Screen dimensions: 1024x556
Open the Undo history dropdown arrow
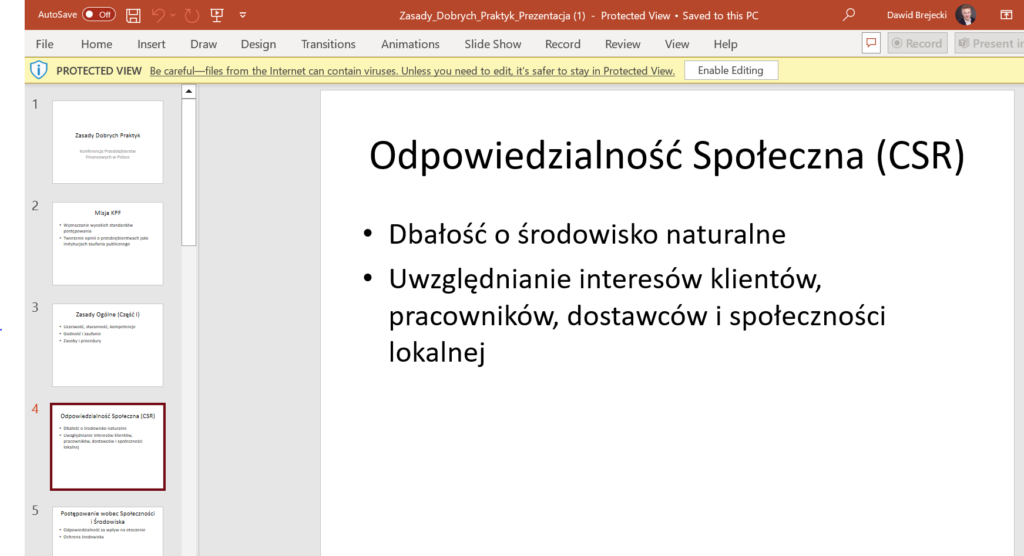pyautogui.click(x=173, y=15)
